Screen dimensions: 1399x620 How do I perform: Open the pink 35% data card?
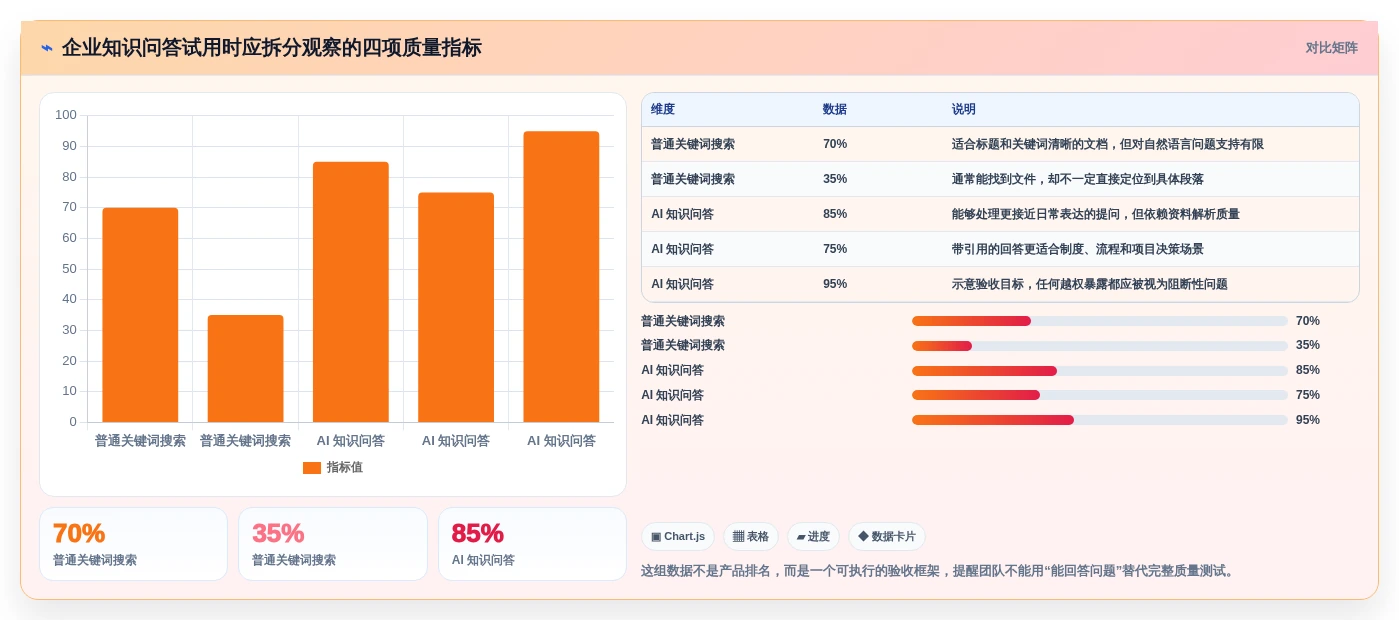[x=333, y=544]
